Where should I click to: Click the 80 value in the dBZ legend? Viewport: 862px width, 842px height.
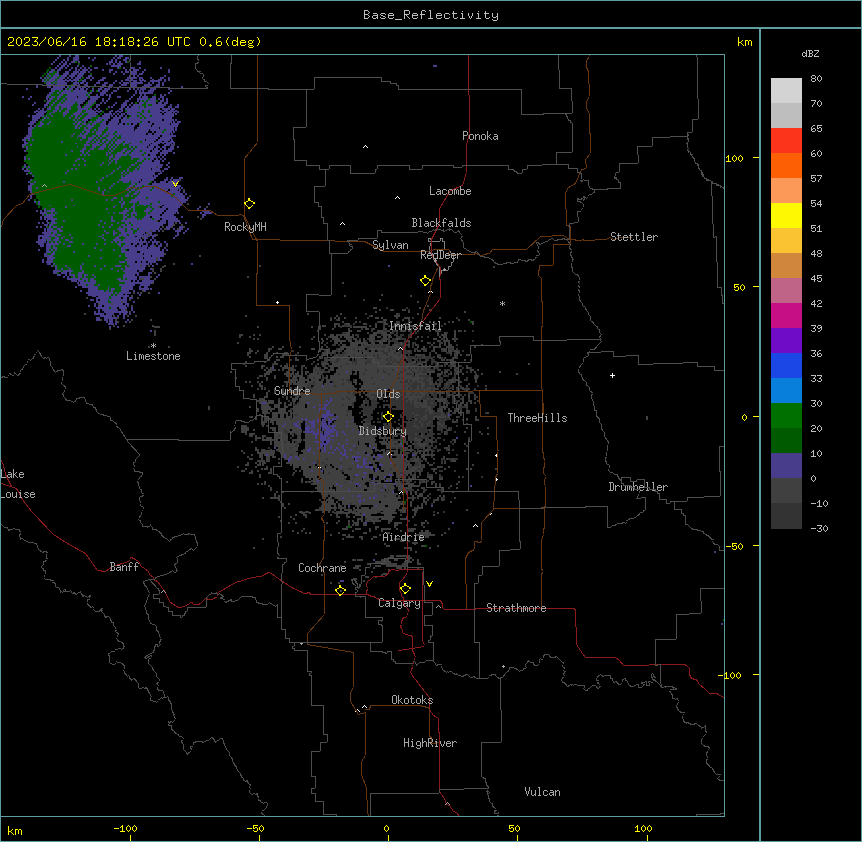coord(816,79)
